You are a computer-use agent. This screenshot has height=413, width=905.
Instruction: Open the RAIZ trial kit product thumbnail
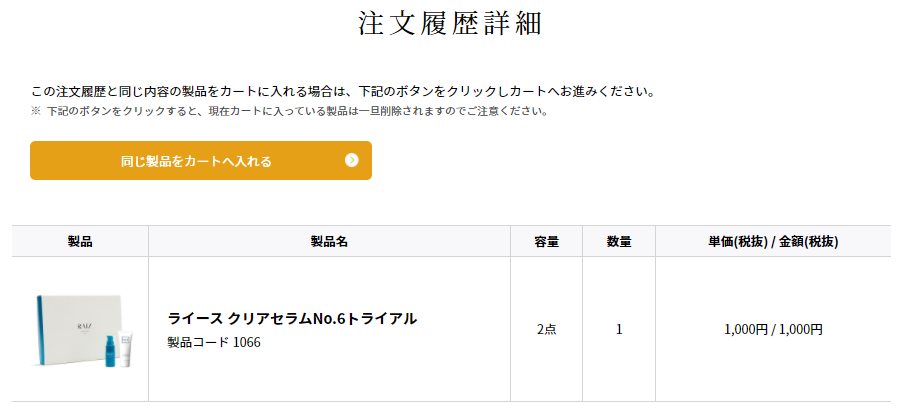[80, 330]
